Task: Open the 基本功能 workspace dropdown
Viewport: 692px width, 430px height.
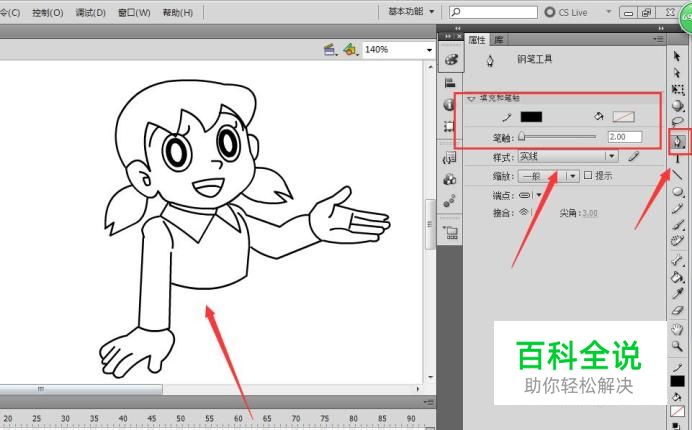Action: tap(411, 12)
